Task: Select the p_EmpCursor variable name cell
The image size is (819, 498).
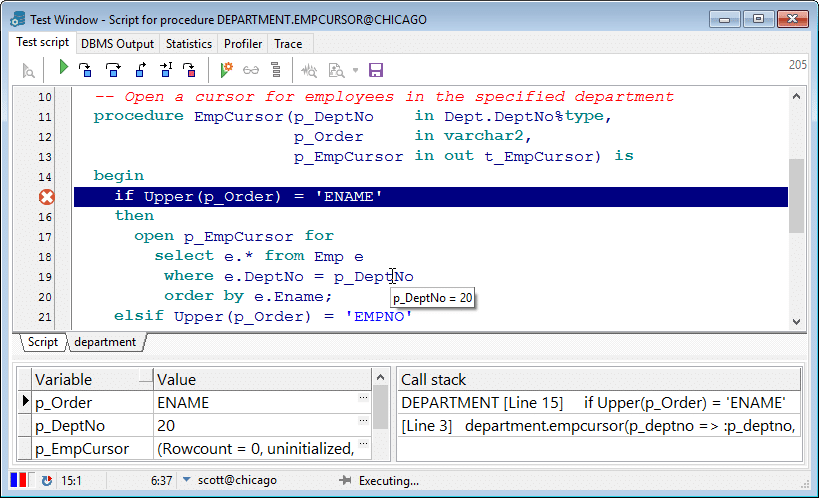Action: click(92, 448)
